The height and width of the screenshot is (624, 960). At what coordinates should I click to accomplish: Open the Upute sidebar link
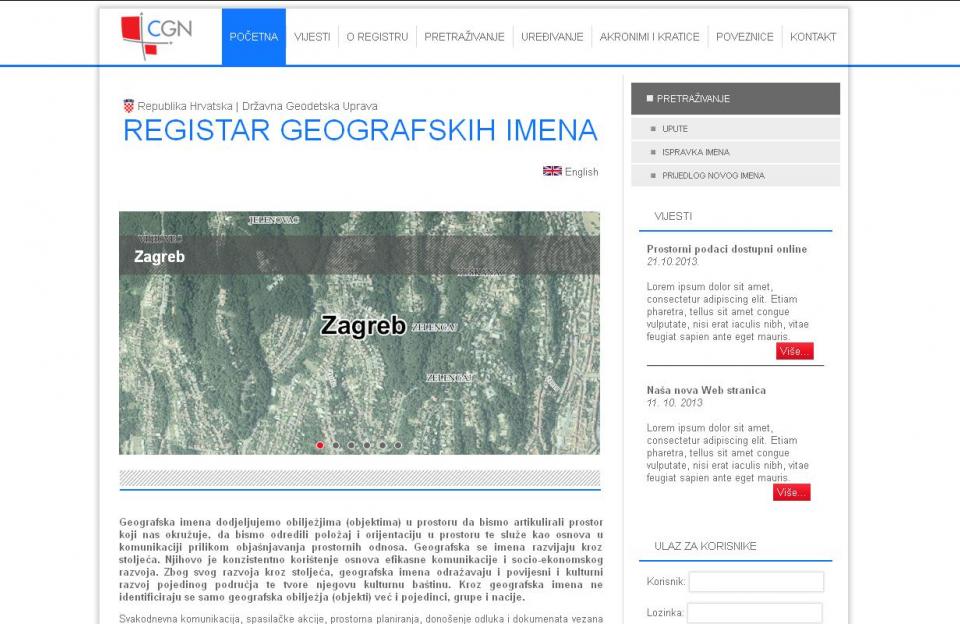[675, 129]
